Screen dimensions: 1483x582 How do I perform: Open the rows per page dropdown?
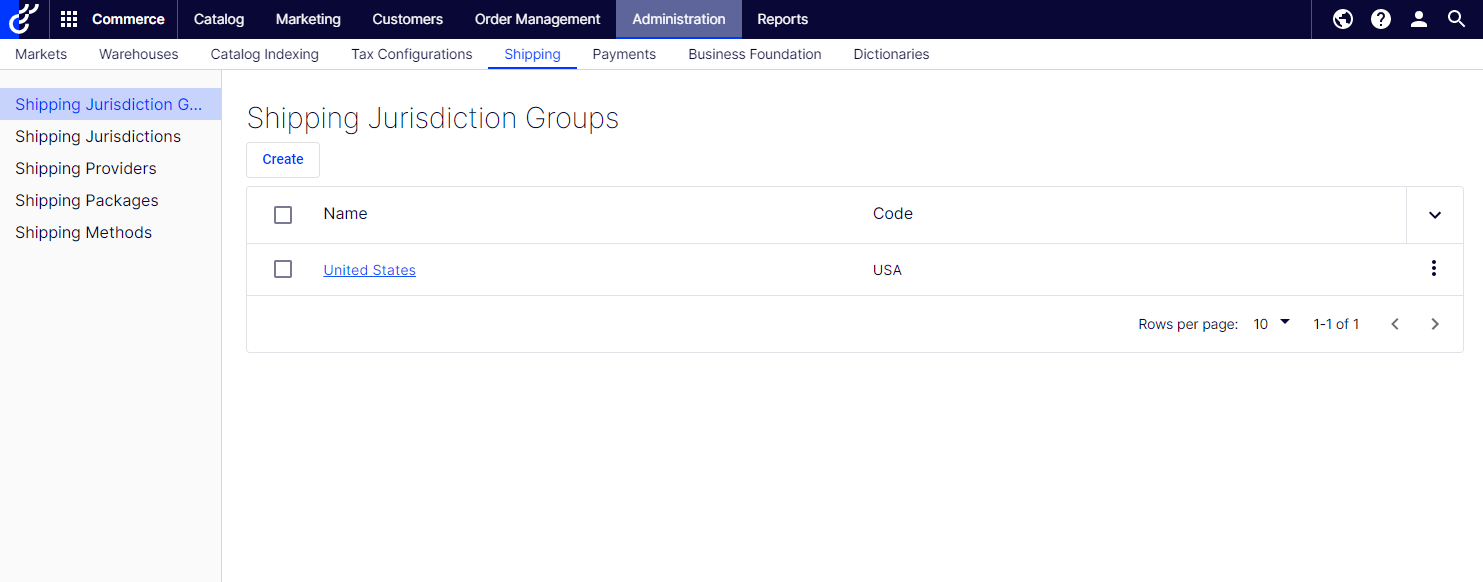click(1272, 324)
